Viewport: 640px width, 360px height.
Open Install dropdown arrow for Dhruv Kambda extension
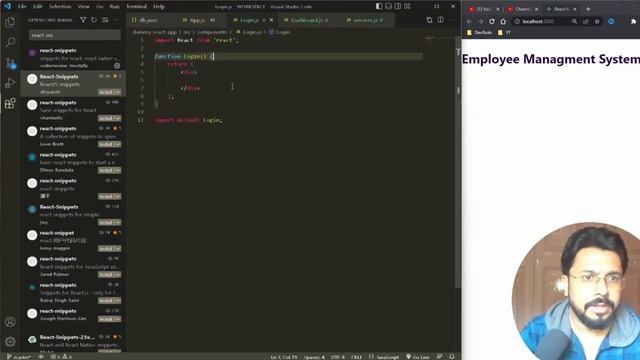coord(118,170)
